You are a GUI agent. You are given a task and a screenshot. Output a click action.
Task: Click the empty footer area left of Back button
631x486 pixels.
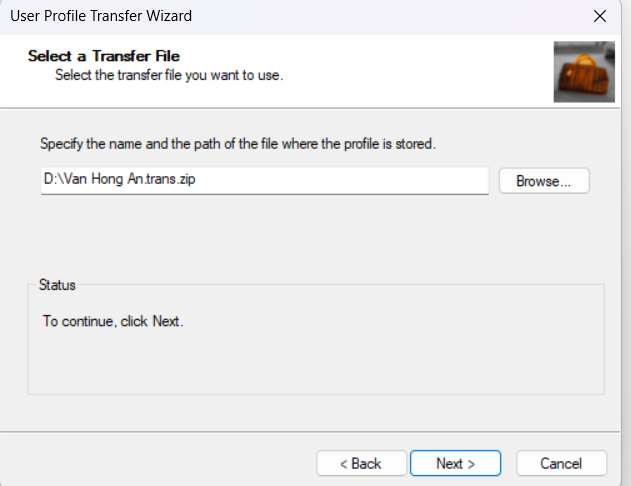pos(150,463)
